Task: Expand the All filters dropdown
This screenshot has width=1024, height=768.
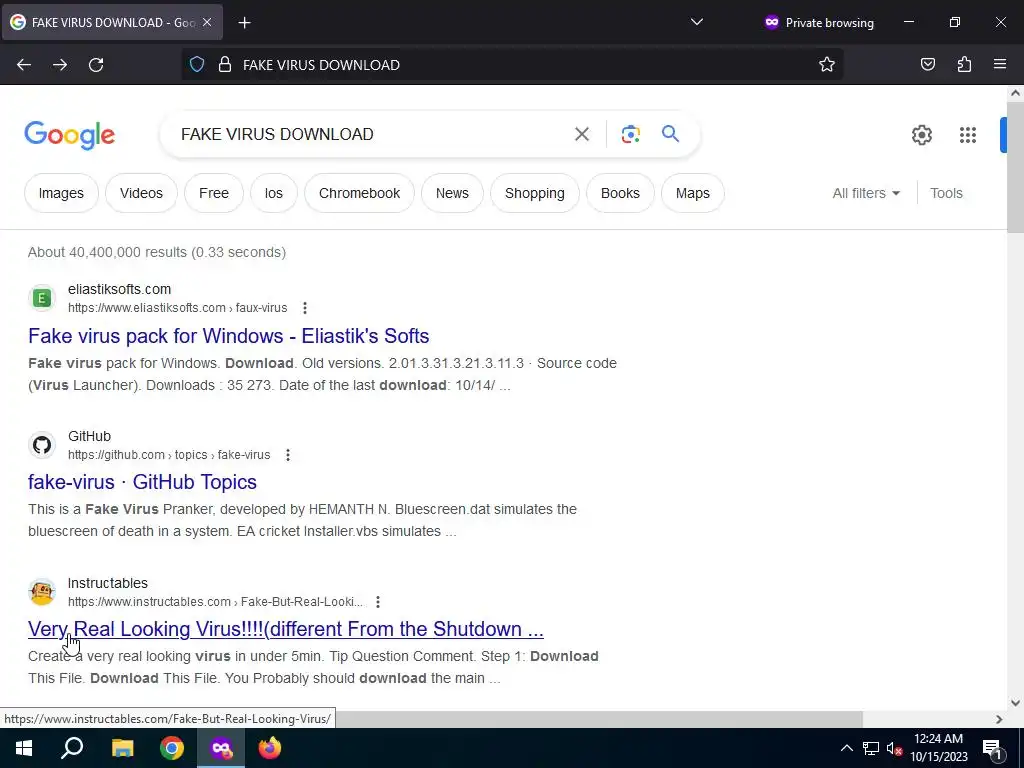Action: [866, 193]
